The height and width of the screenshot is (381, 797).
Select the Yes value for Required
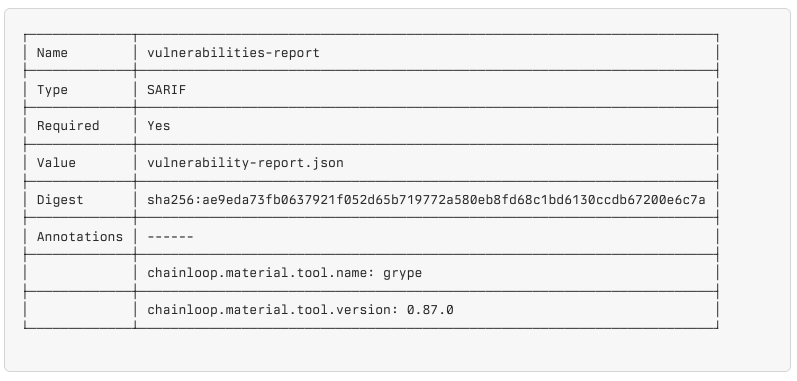click(x=159, y=126)
